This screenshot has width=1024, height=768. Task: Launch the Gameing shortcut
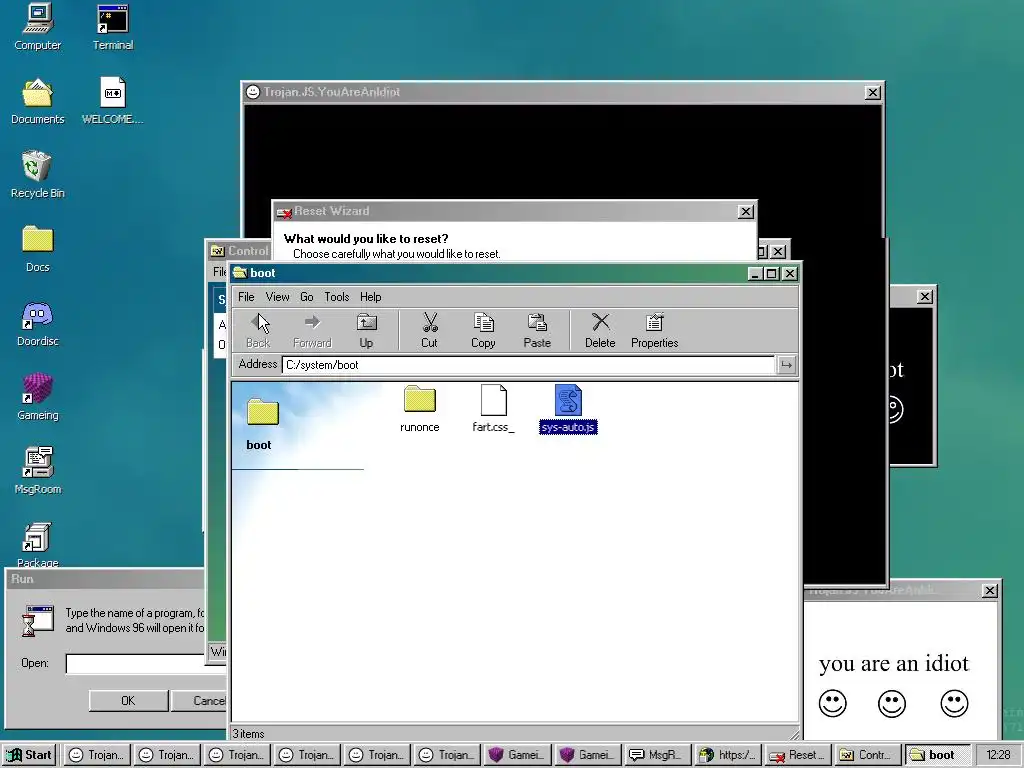tap(37, 397)
